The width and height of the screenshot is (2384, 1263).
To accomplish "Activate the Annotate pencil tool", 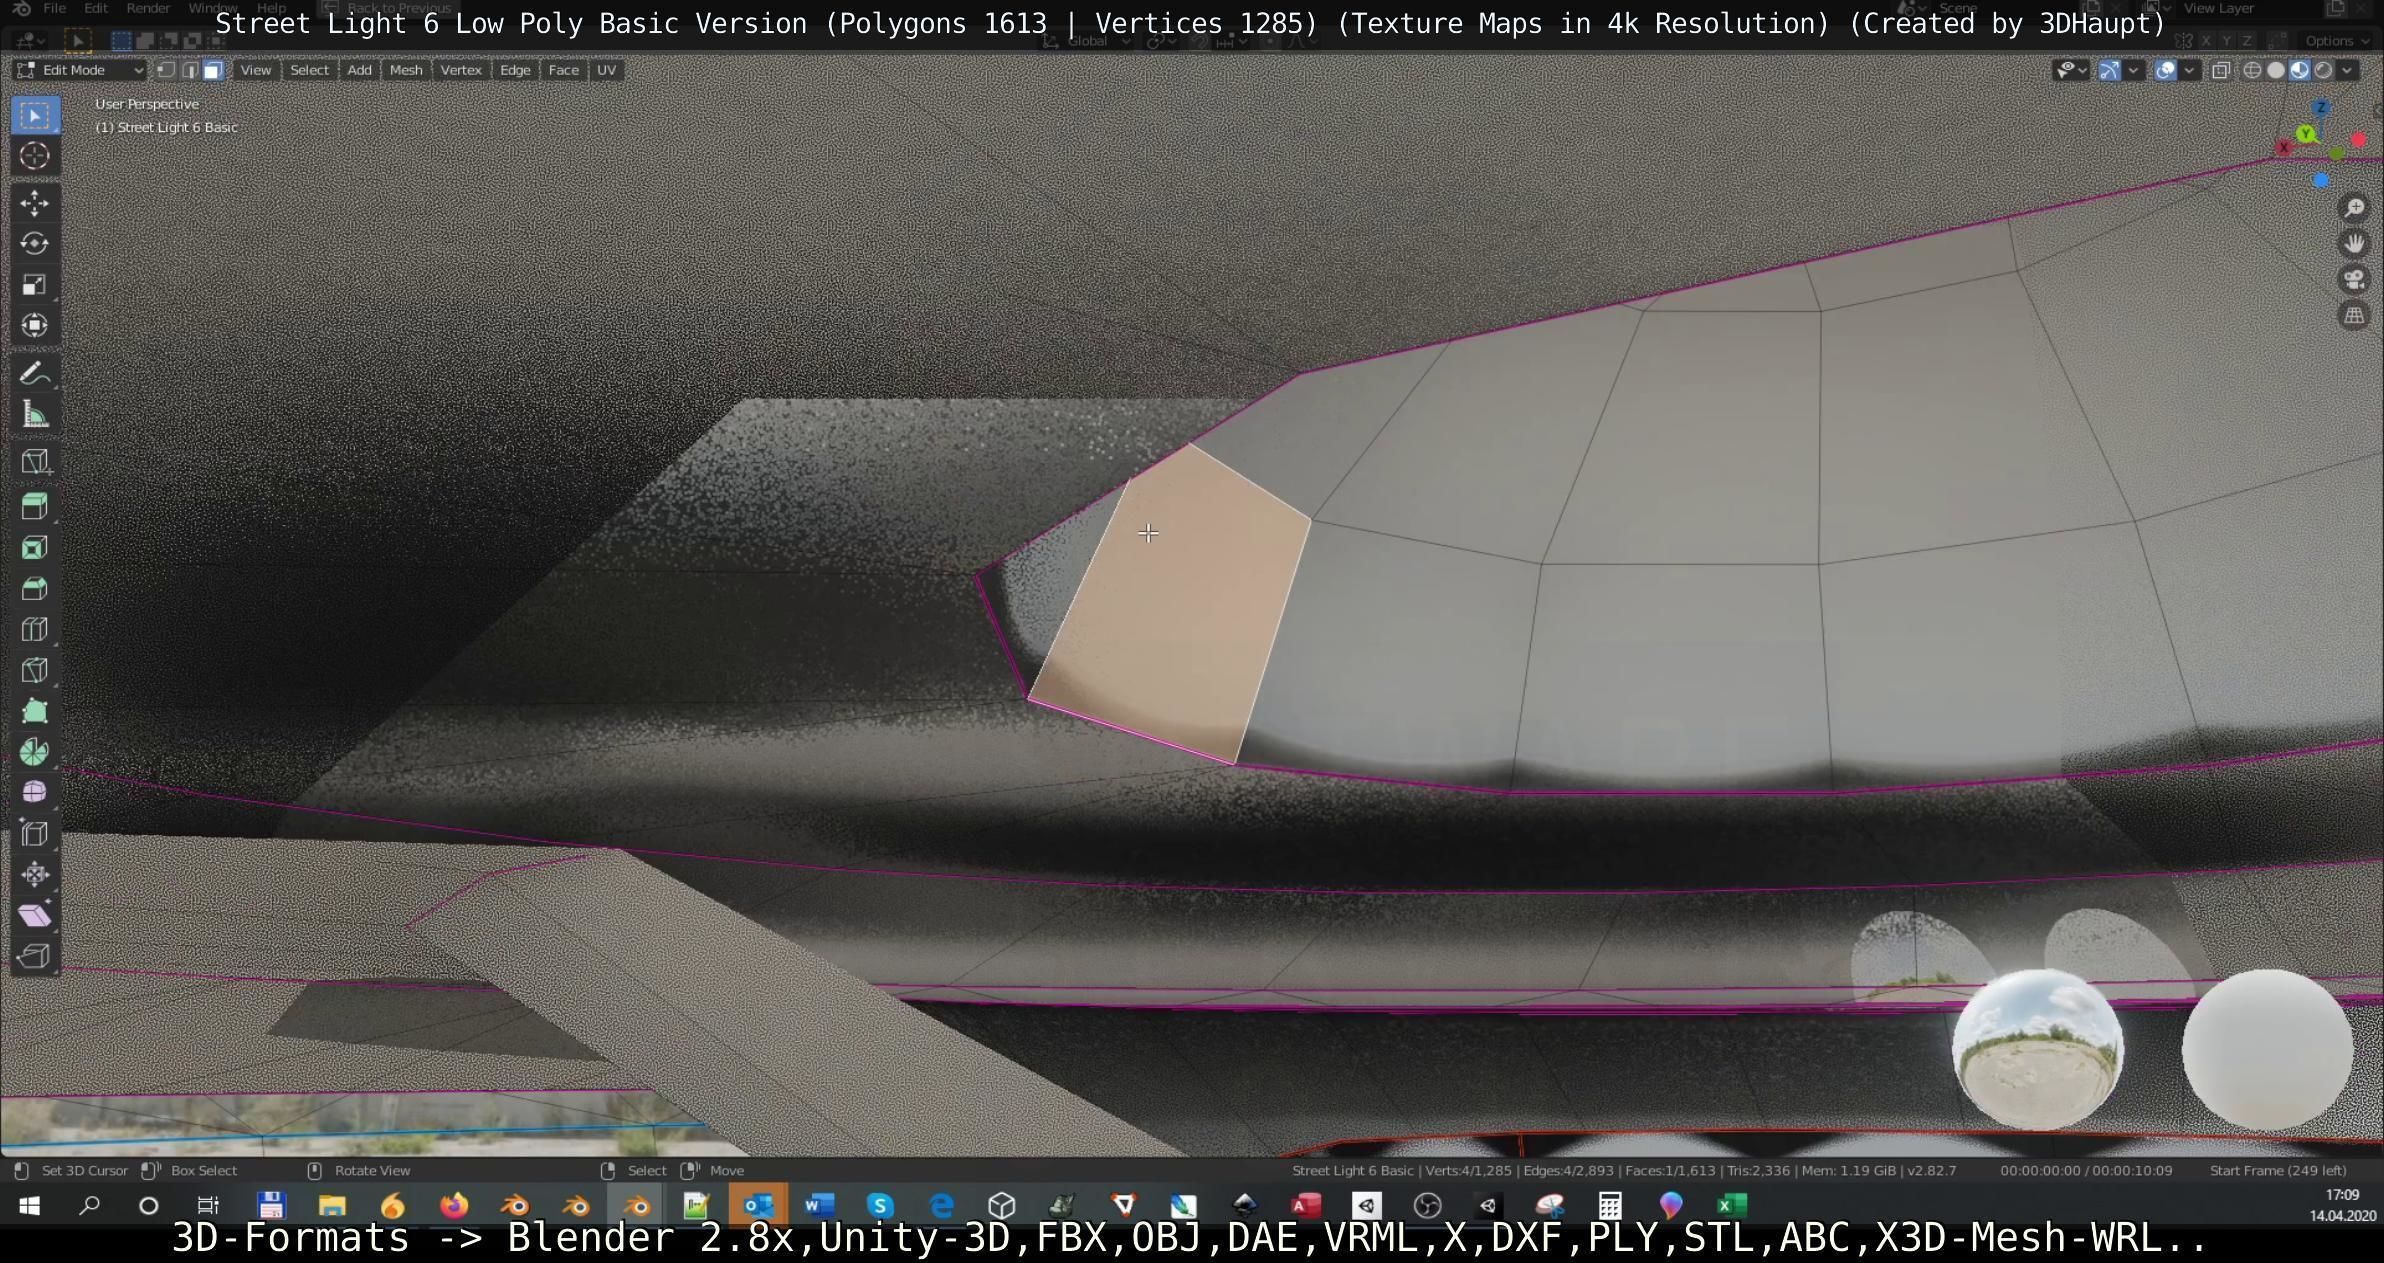I will click(34, 374).
